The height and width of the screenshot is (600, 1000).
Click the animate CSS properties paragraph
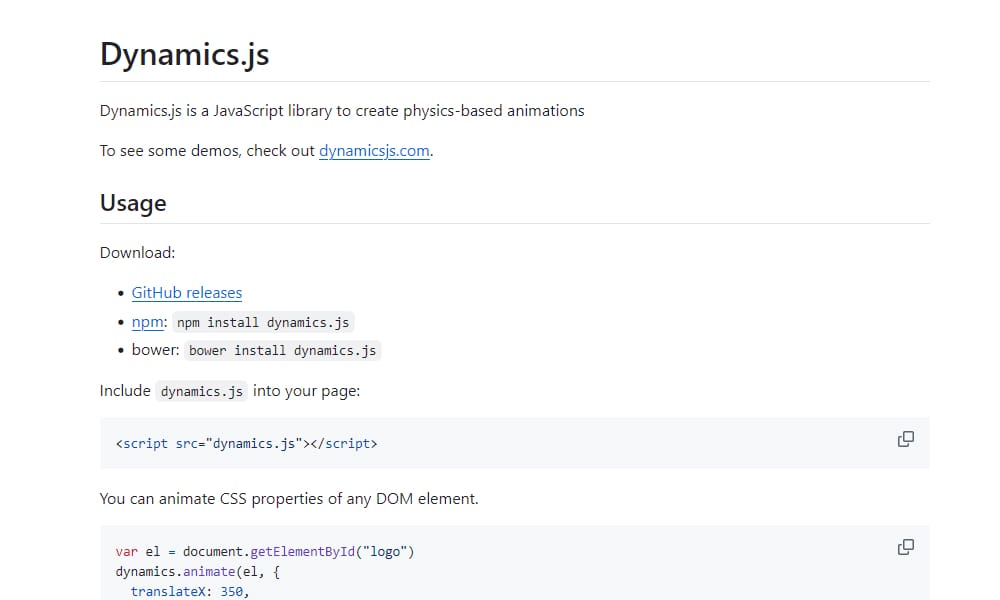289,498
